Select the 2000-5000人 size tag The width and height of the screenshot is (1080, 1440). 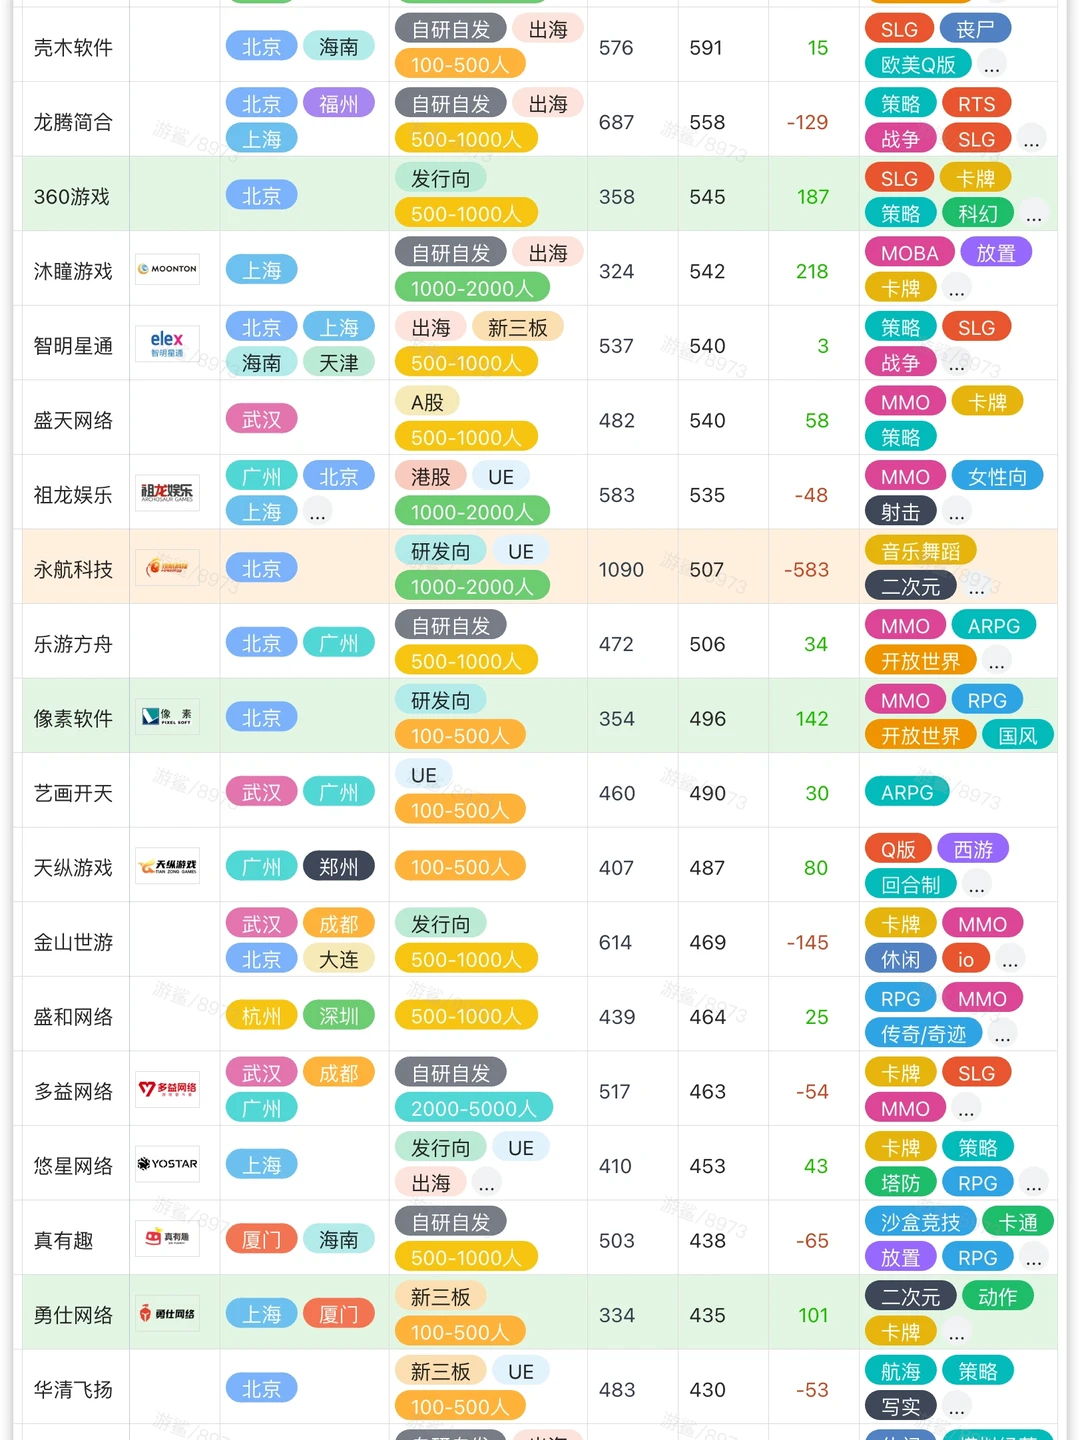tap(473, 1108)
